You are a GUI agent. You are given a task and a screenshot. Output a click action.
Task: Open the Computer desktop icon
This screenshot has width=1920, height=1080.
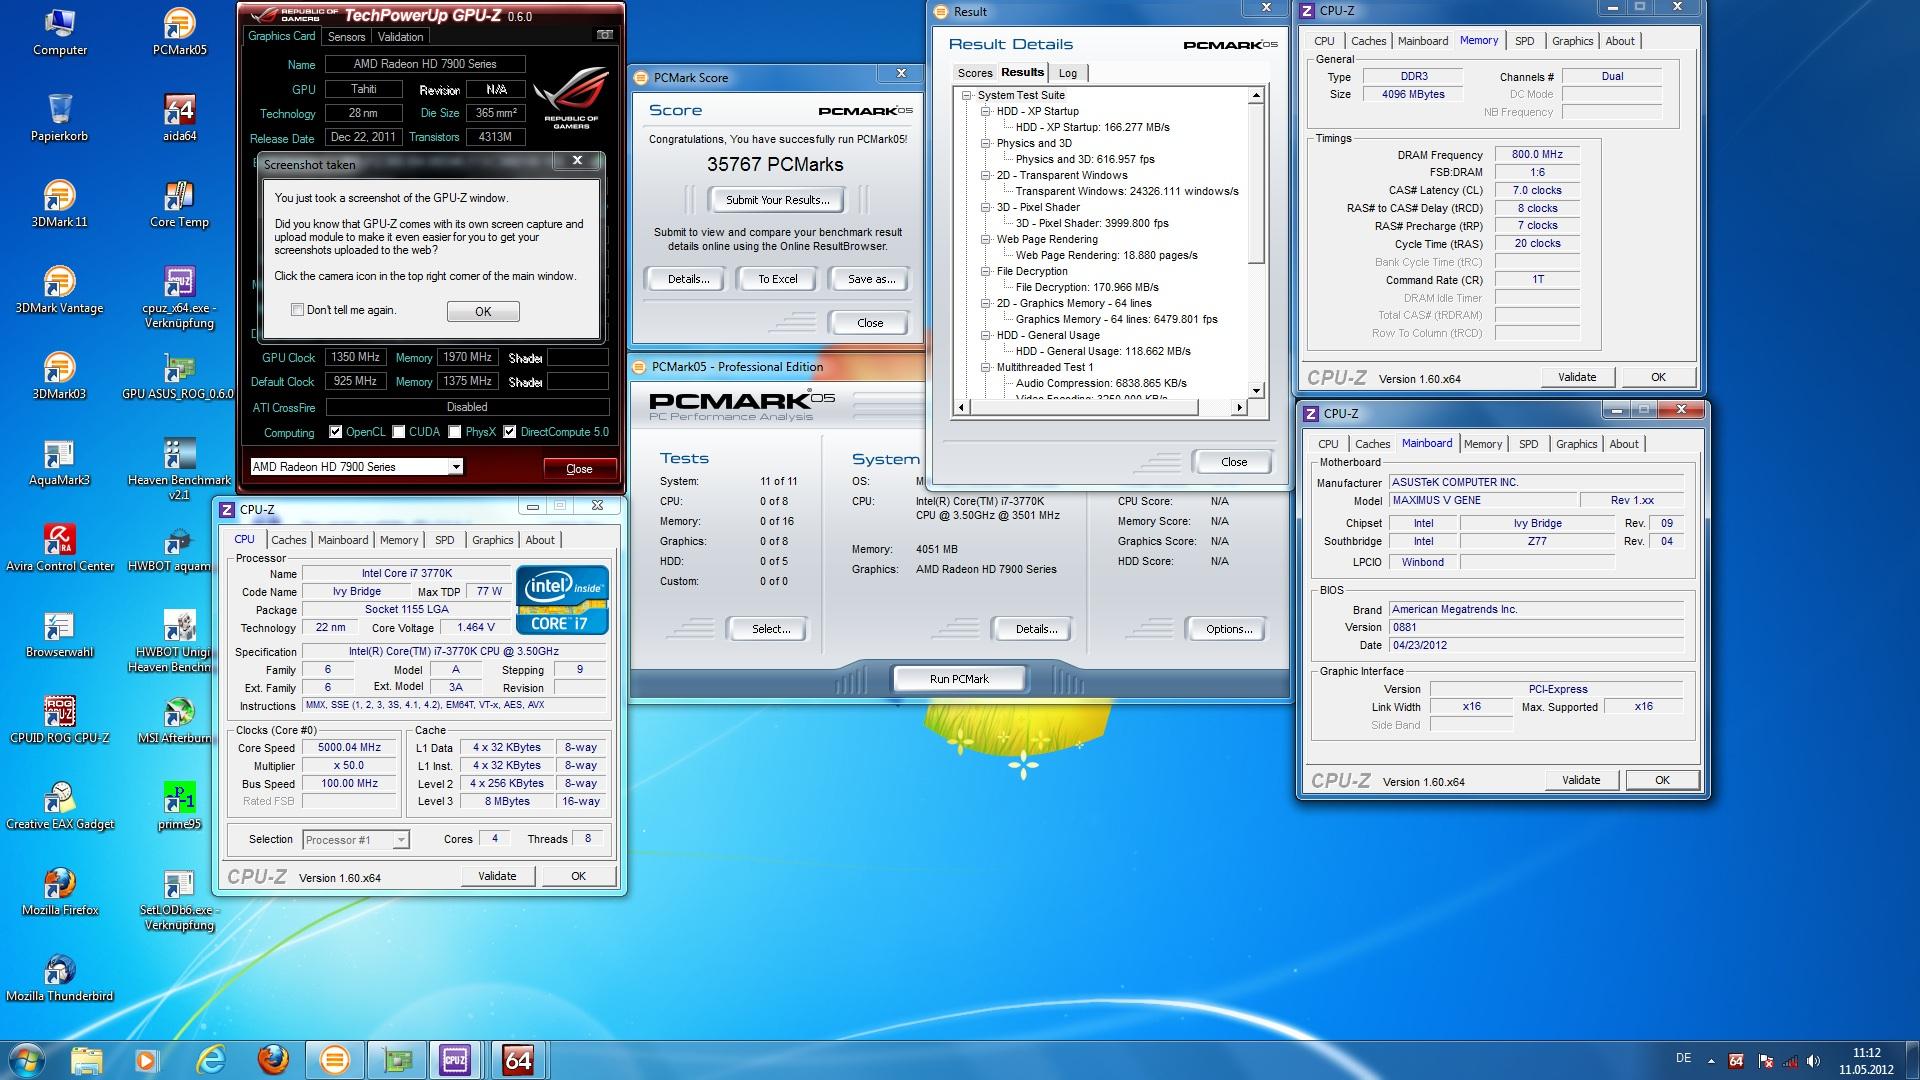tap(60, 32)
